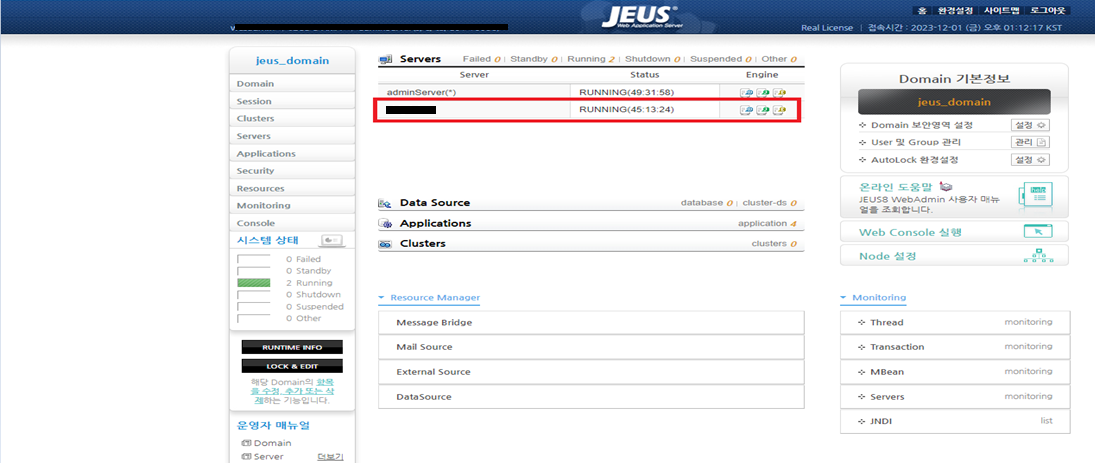Screen dimensions: 1095x473
Task: Open Transaction monitoring
Action: [x=955, y=347]
